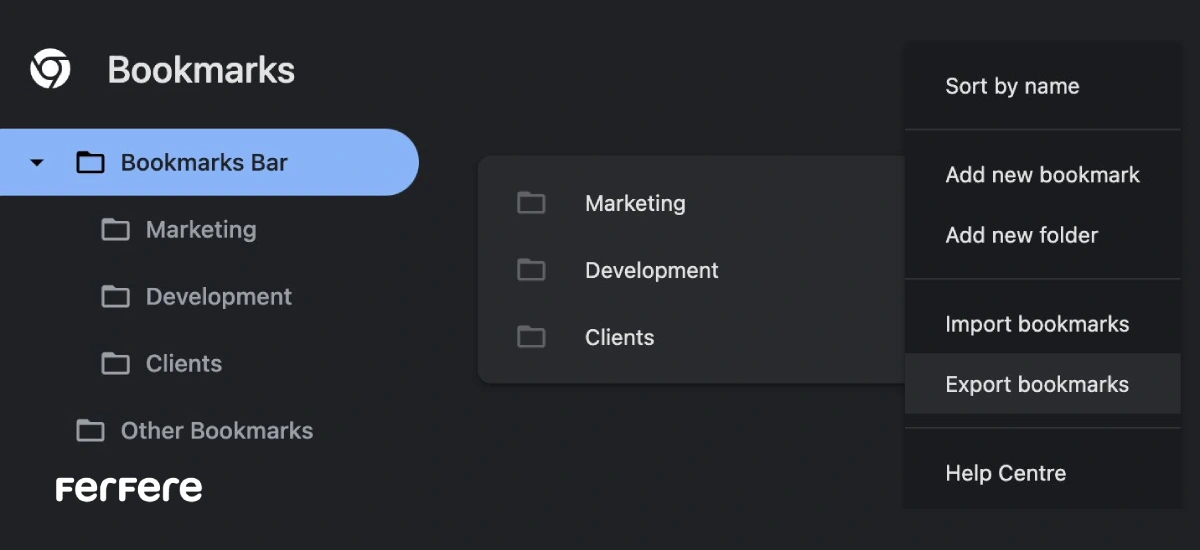Open Clients folder in sidebar tree
Screen dimensions: 1200x550
pos(184,363)
